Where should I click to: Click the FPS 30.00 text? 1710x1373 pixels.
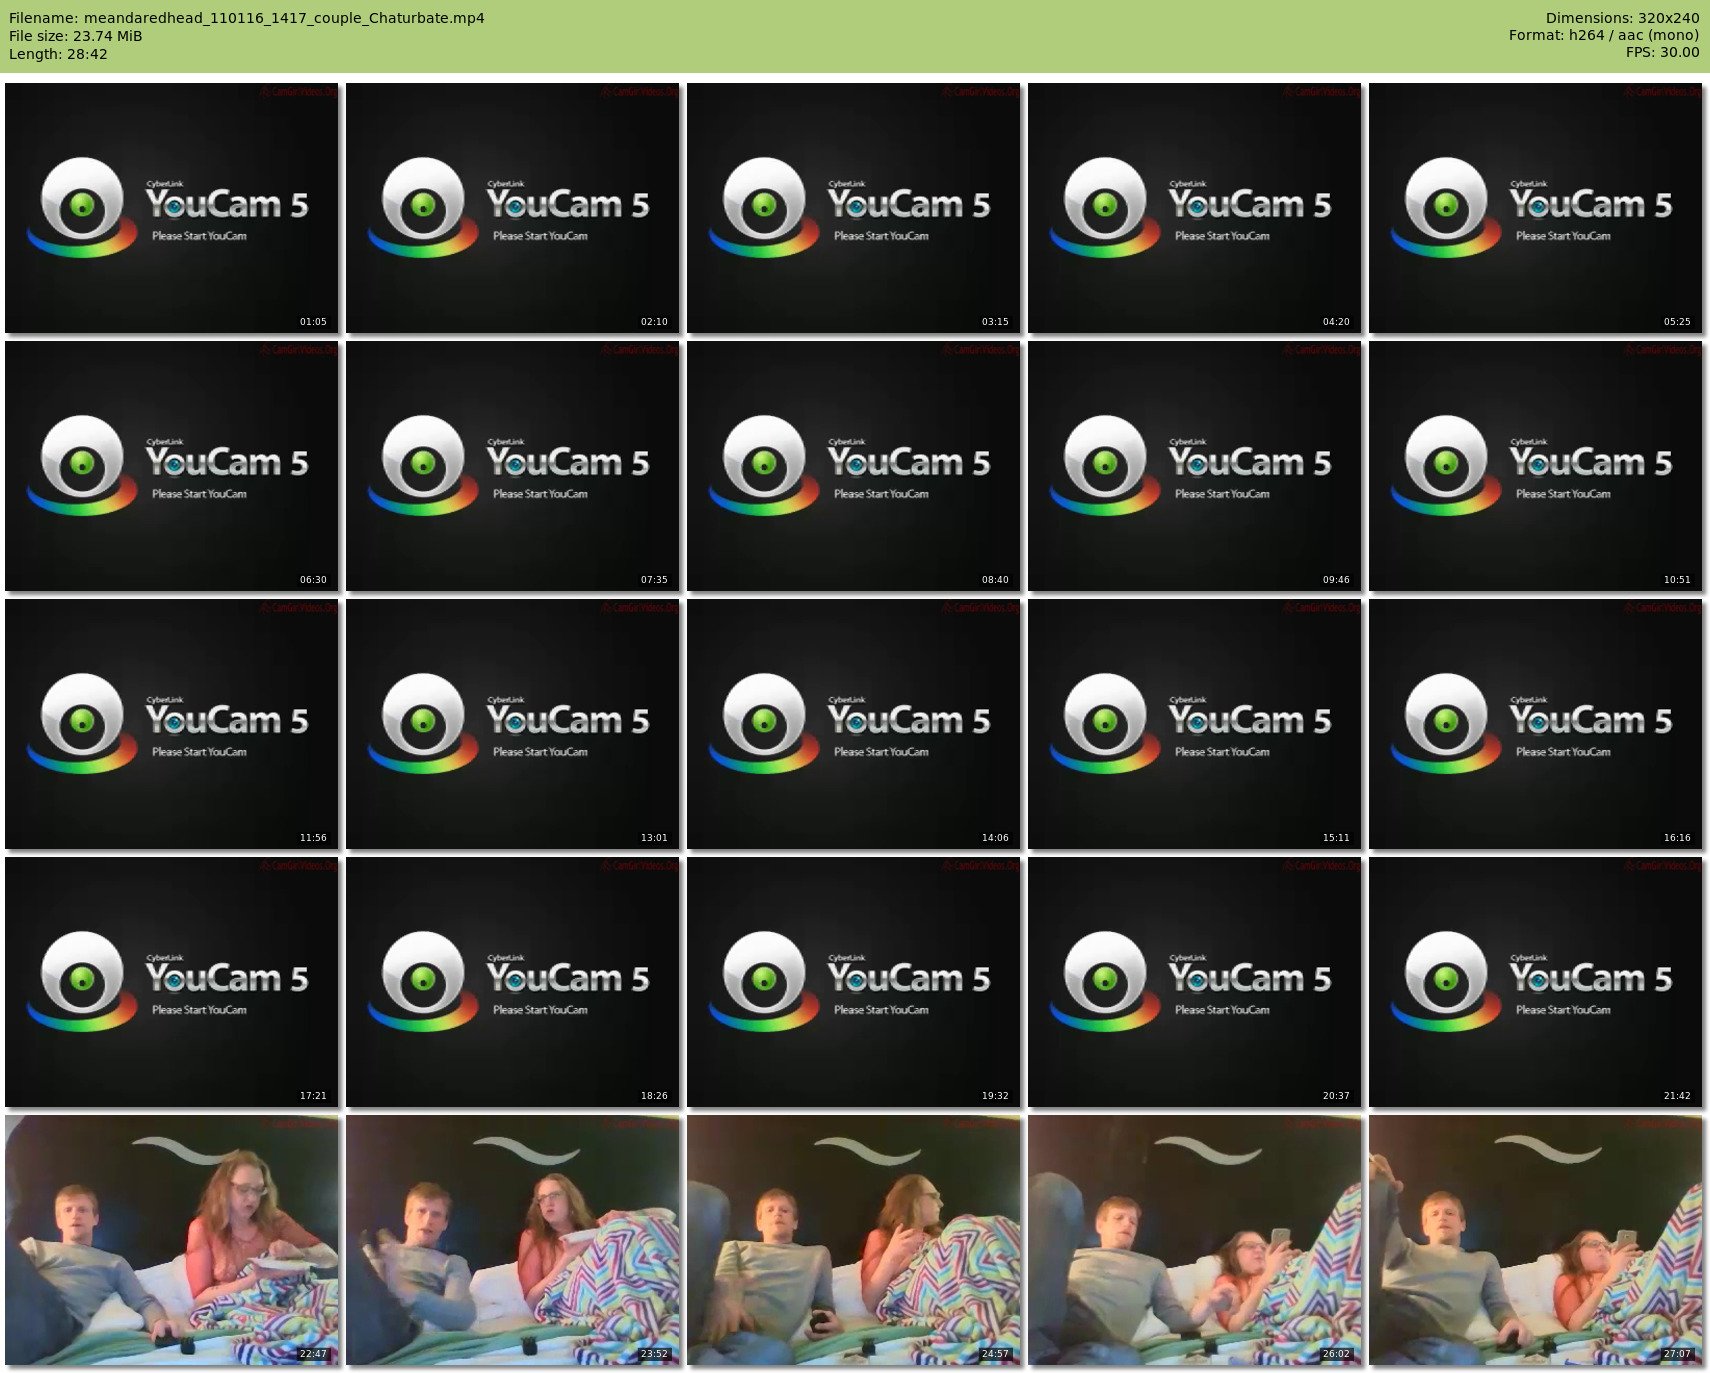tap(1662, 52)
